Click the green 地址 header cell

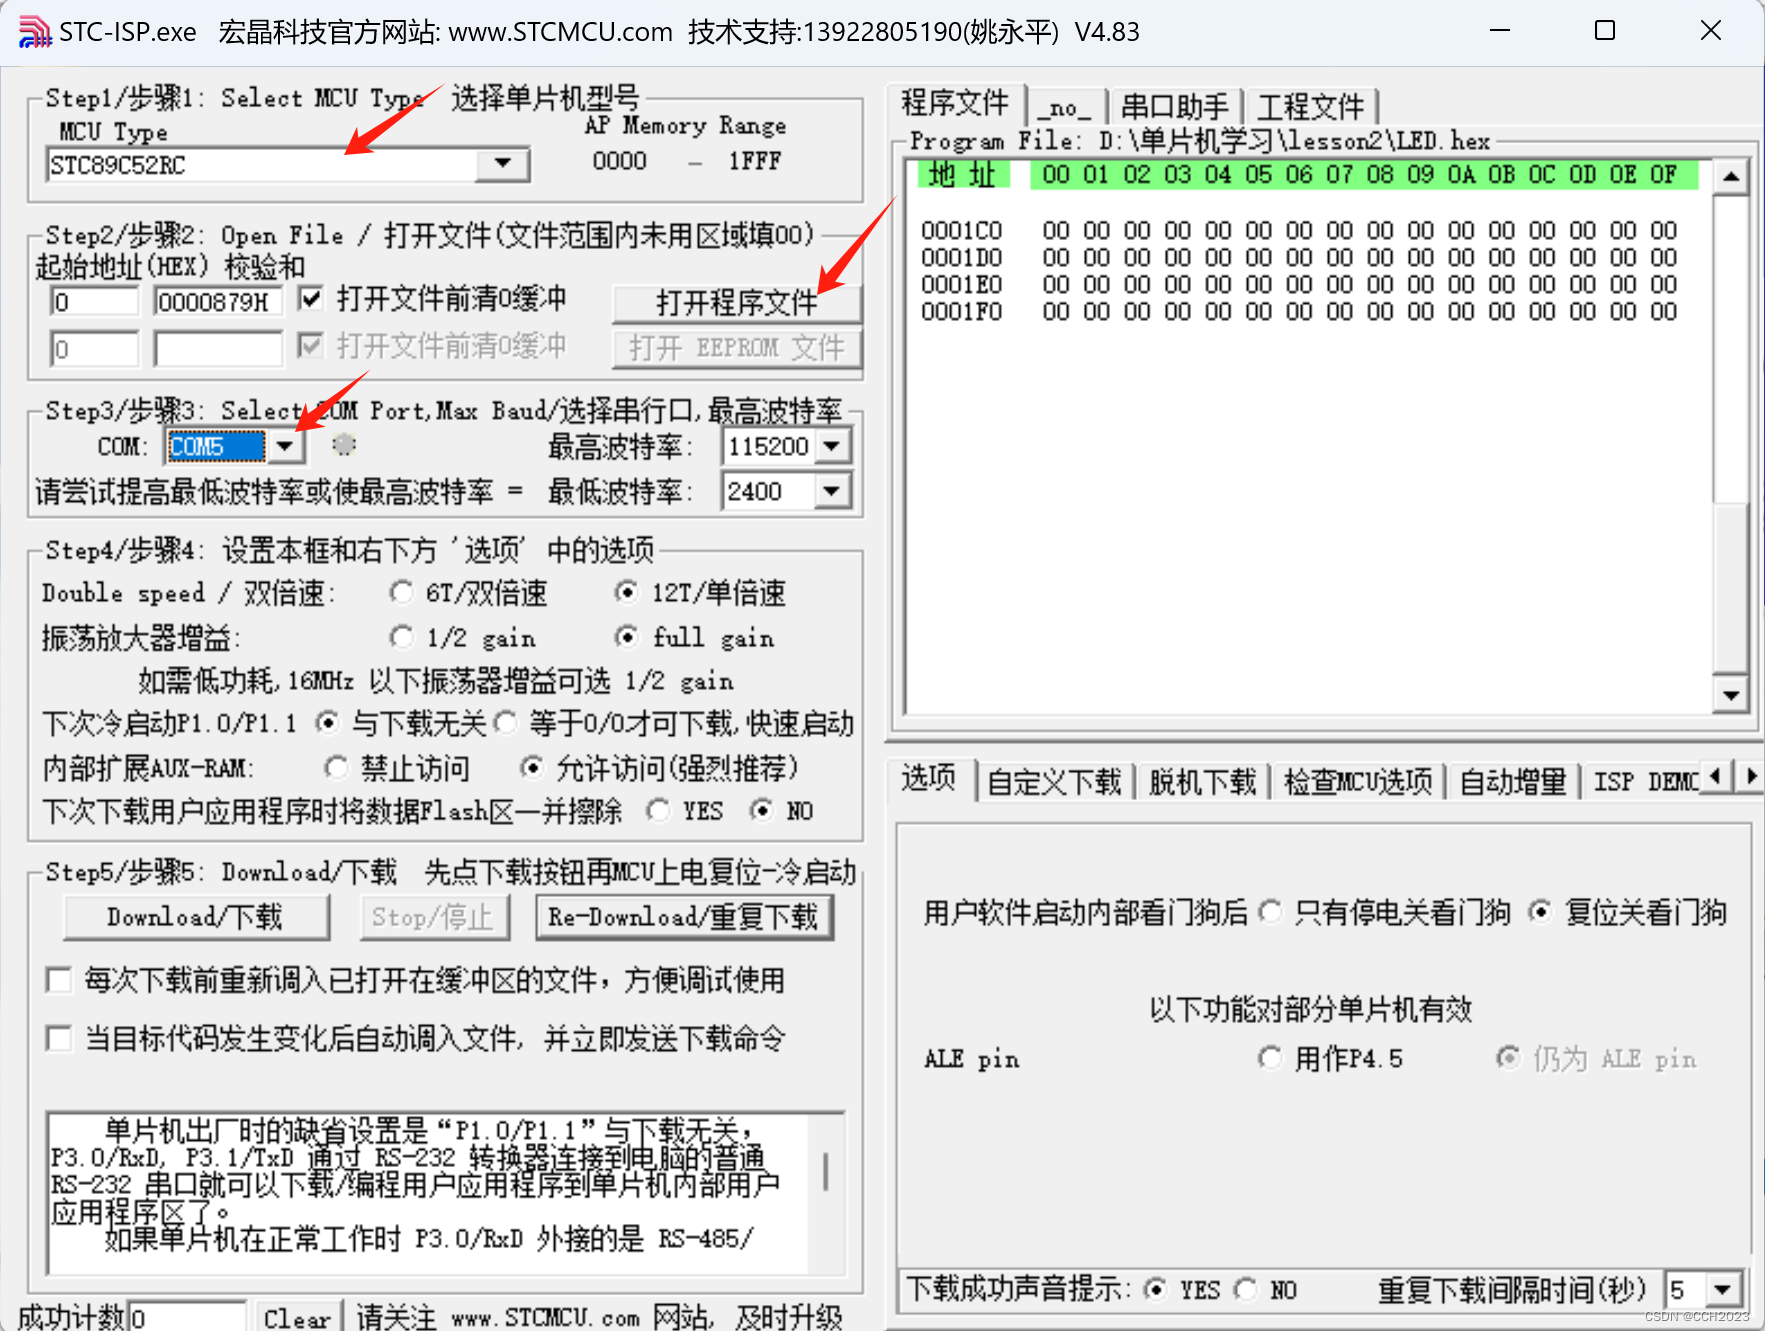962,175
